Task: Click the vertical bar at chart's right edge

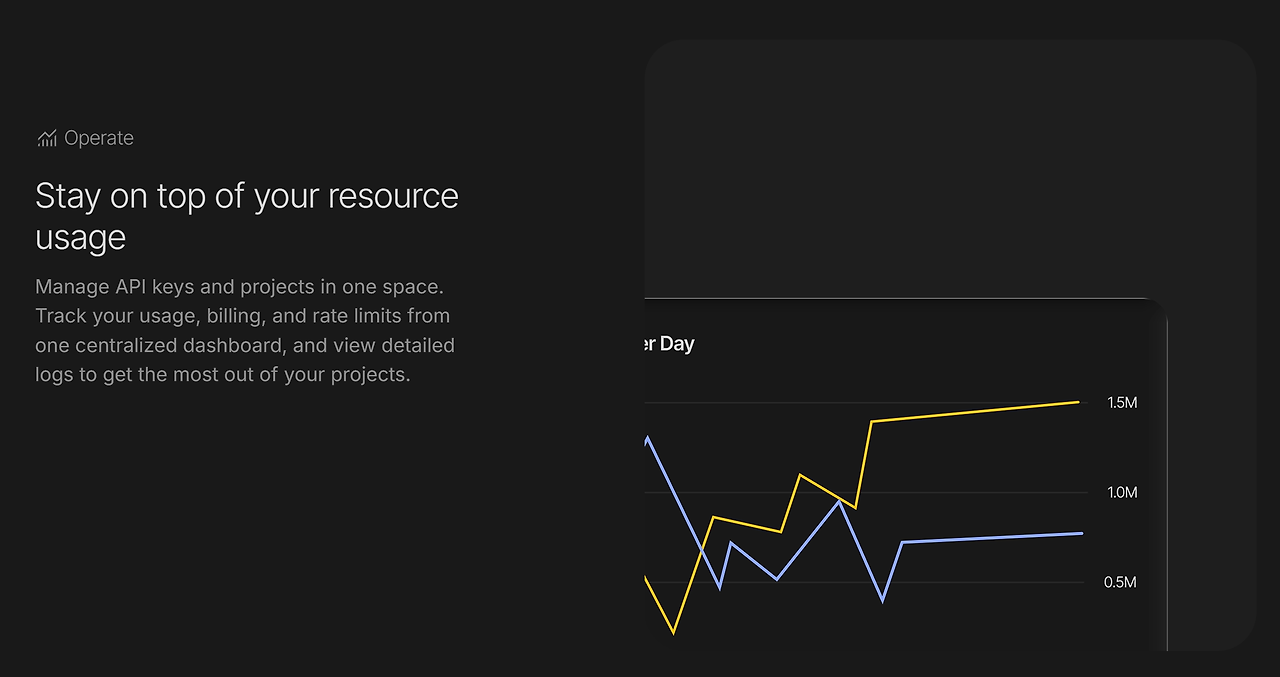Action: [1167, 480]
